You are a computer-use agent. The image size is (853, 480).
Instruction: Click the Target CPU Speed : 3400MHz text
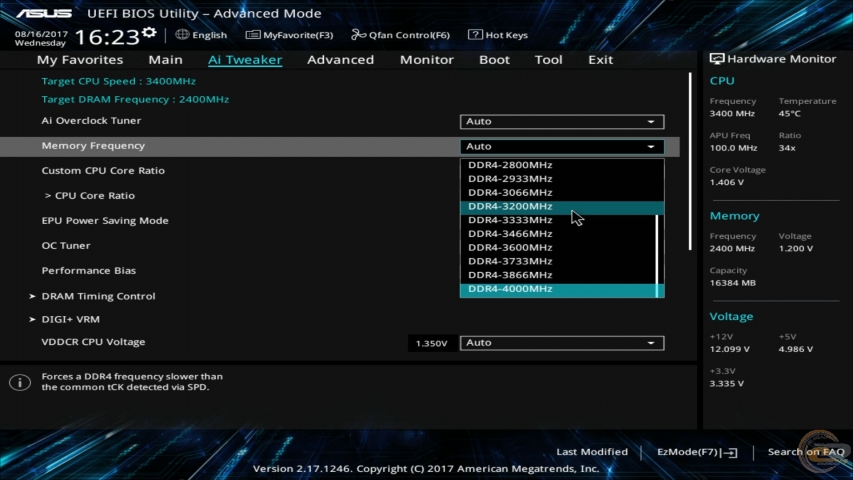tap(119, 81)
